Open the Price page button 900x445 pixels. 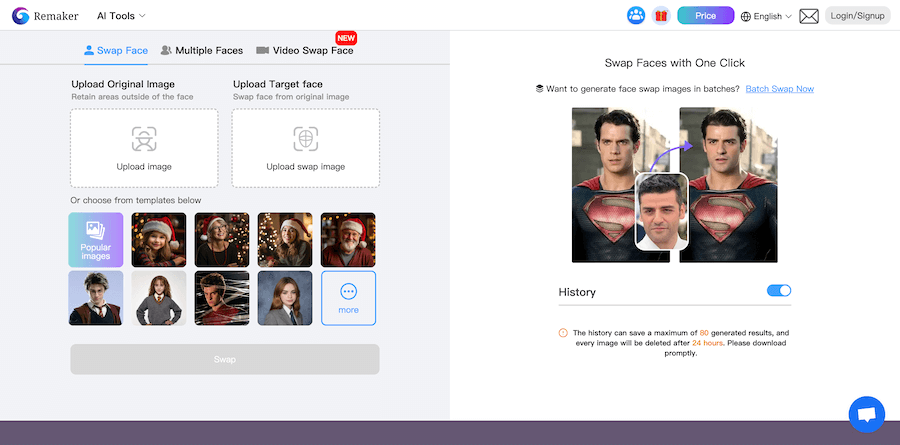pyautogui.click(x=705, y=16)
